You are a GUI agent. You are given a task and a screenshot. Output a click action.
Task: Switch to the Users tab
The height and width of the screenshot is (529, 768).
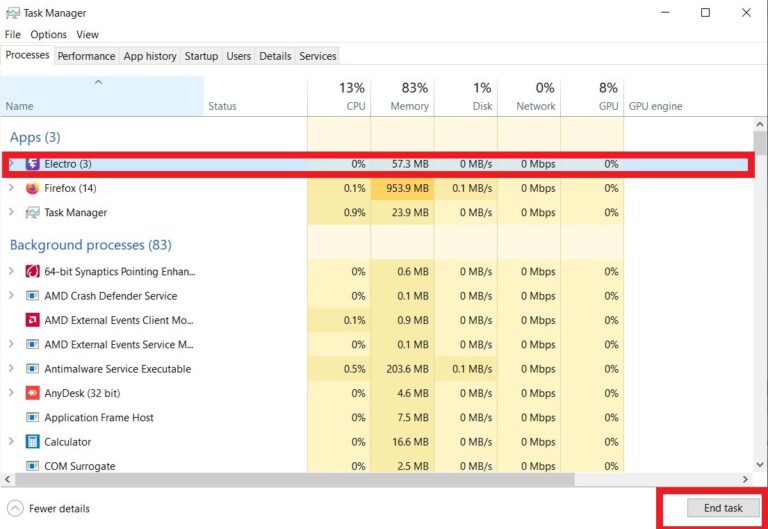239,56
